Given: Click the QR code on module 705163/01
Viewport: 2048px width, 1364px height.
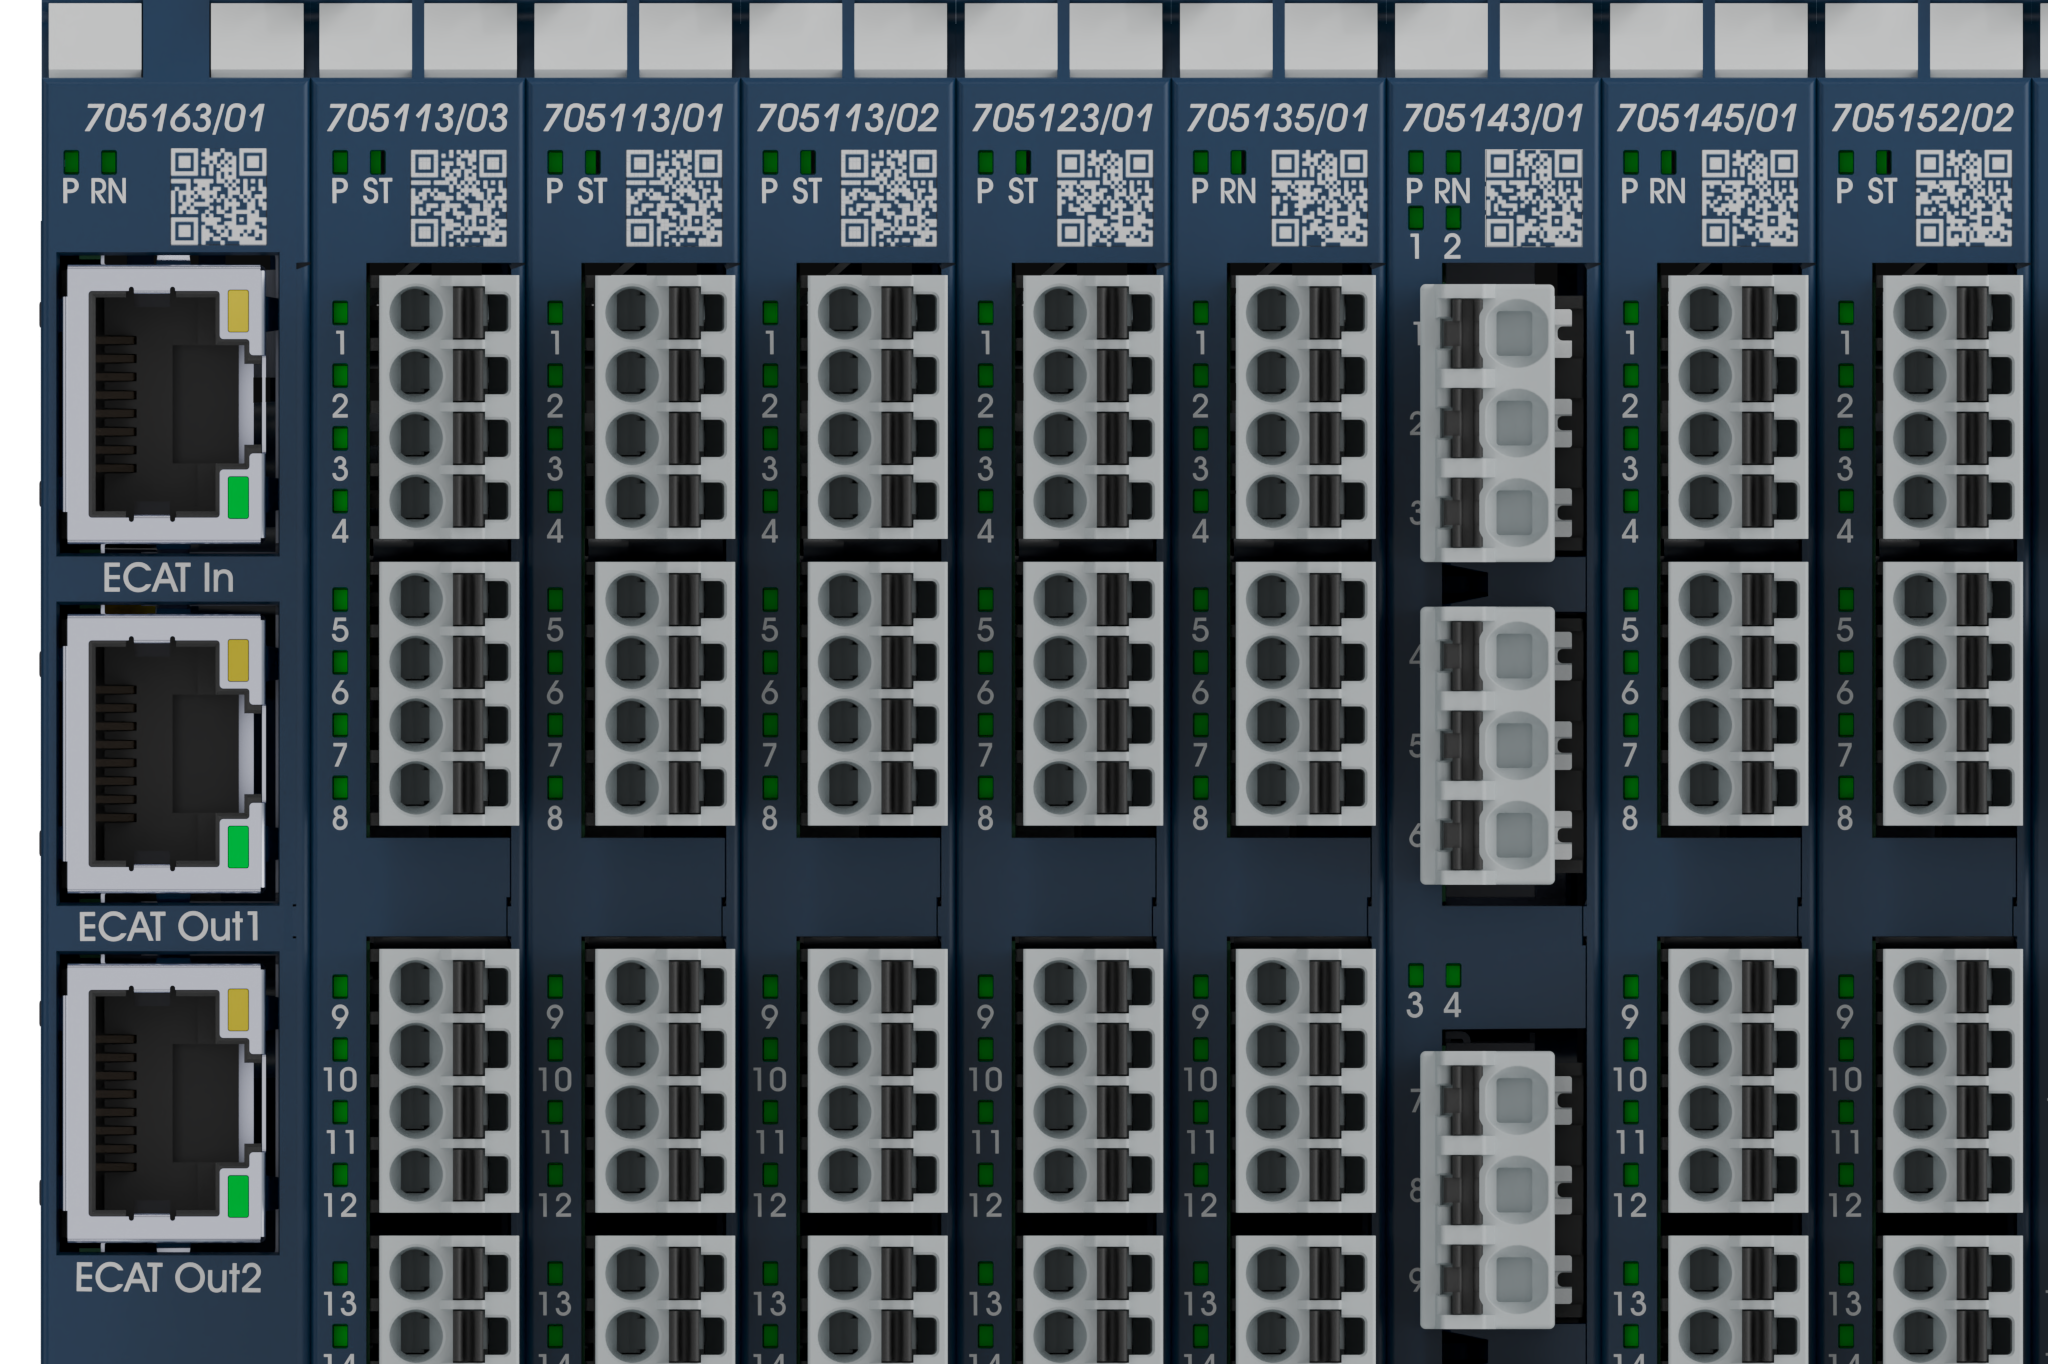Looking at the screenshot, I should 218,197.
